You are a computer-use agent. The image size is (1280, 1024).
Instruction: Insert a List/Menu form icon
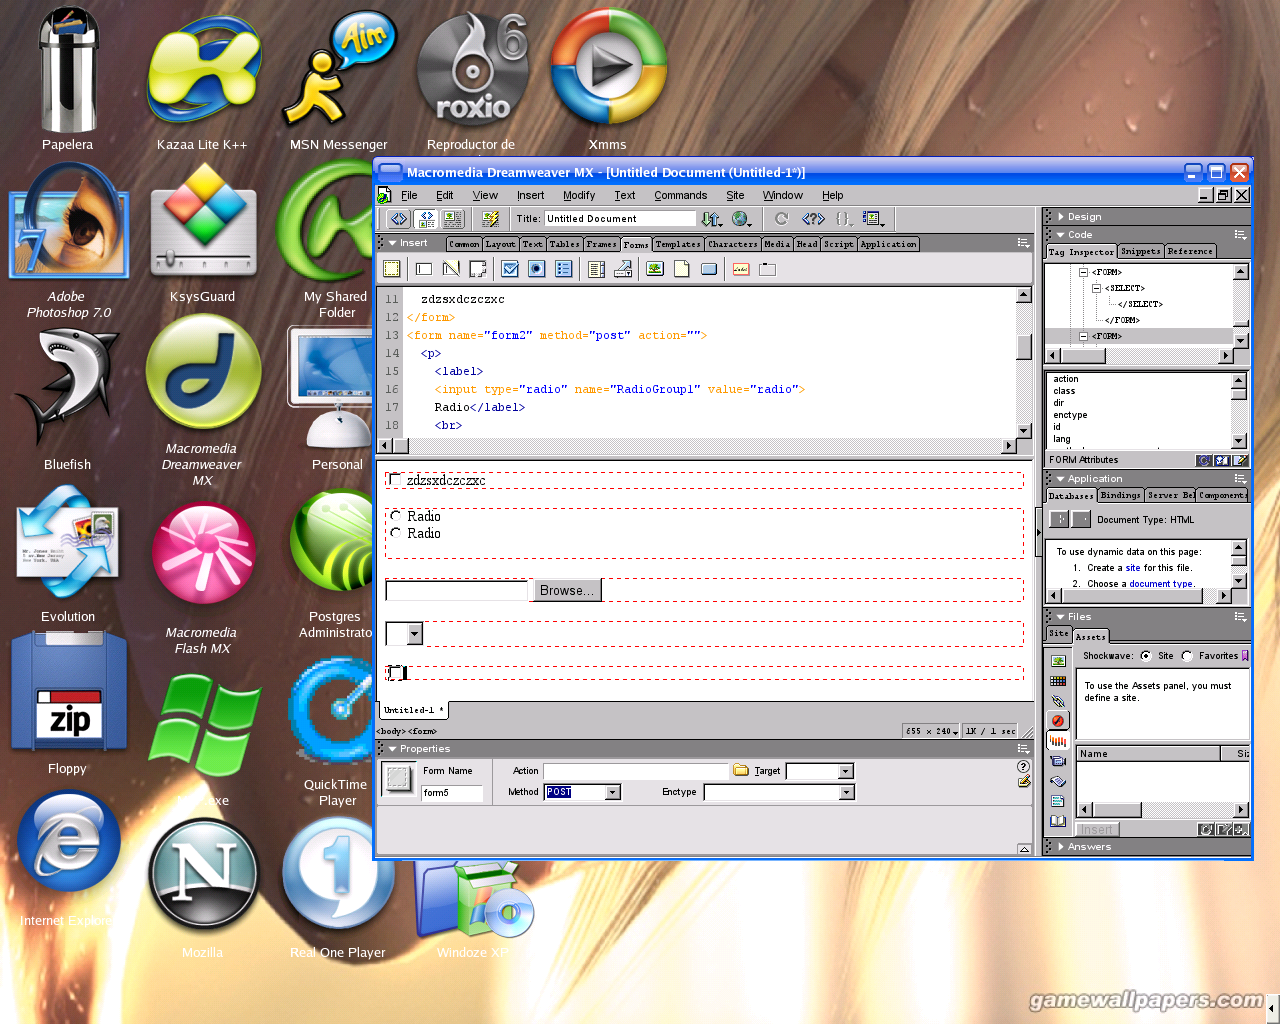(596, 268)
